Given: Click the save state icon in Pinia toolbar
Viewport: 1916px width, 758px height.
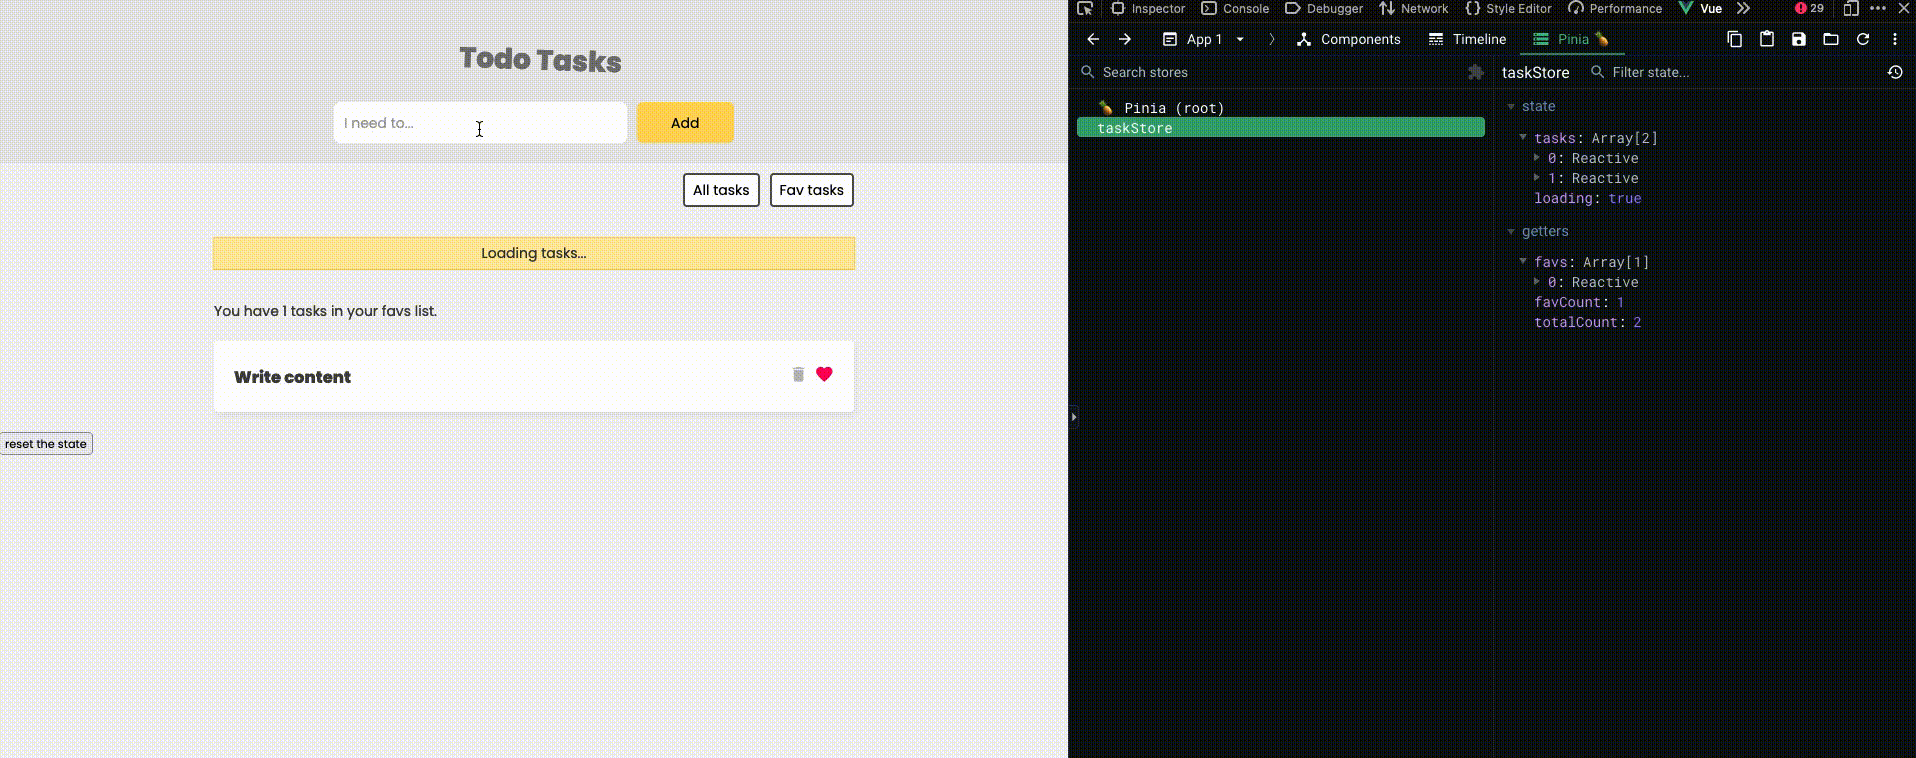Looking at the screenshot, I should tap(1799, 39).
